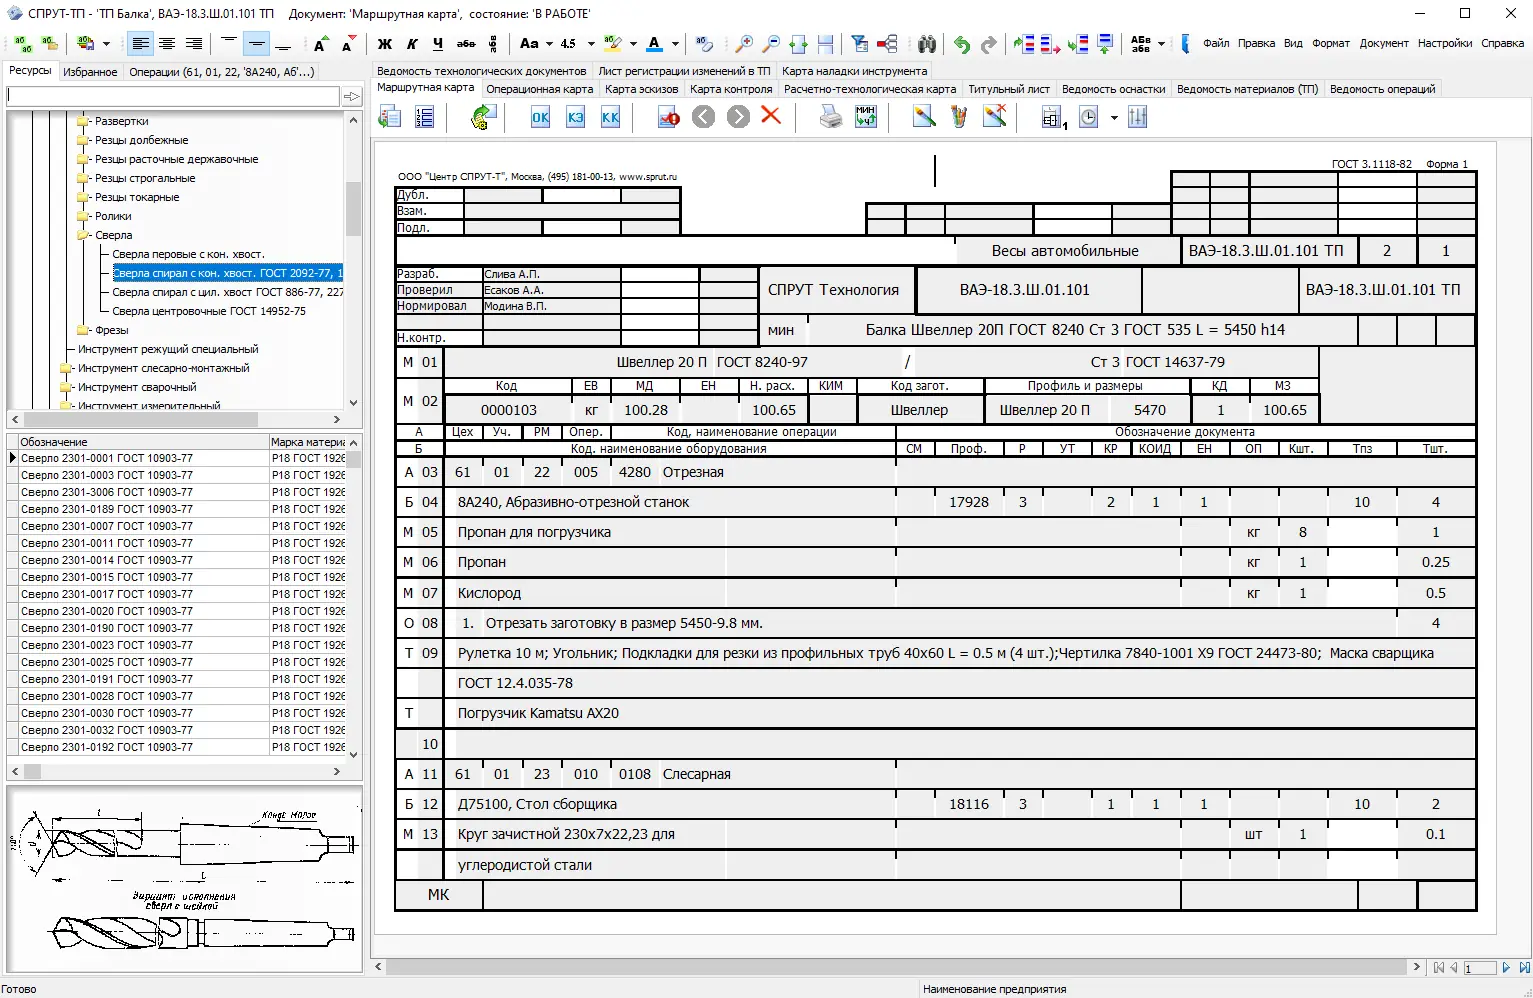This screenshot has height=998, width=1533.
Task: Align text to the left
Action: tap(140, 44)
